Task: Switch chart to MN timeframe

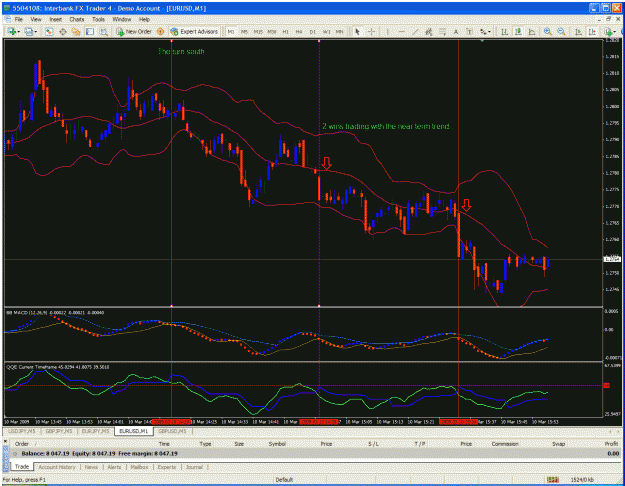Action: pos(339,31)
